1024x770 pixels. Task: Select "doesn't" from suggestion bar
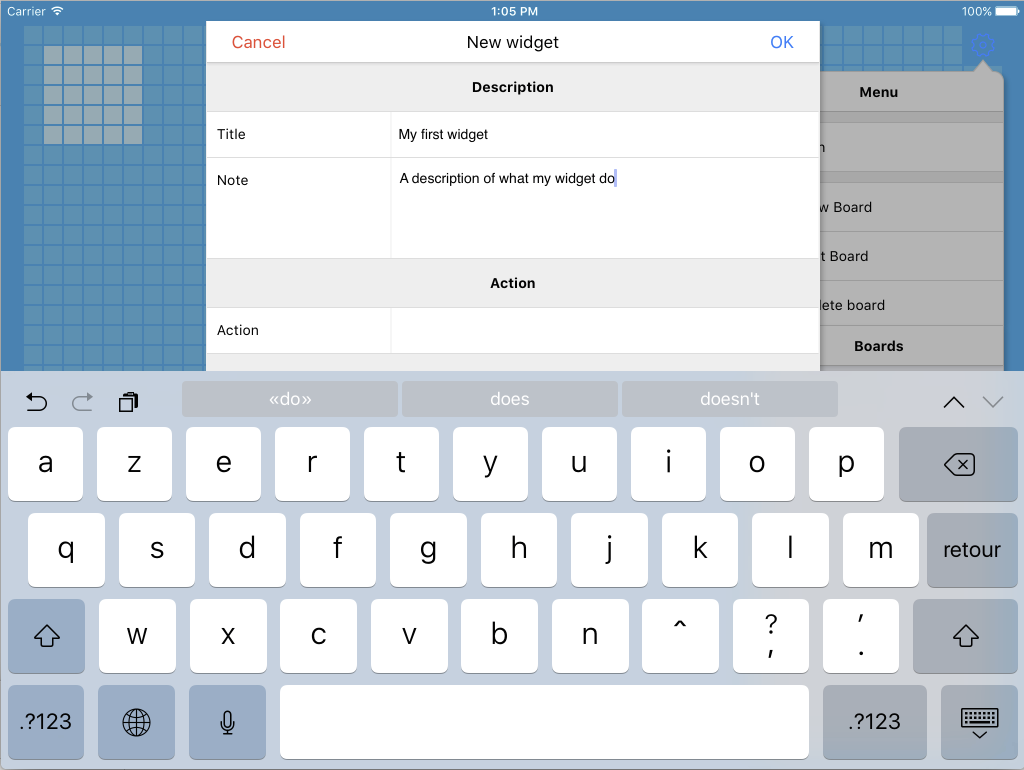[729, 399]
